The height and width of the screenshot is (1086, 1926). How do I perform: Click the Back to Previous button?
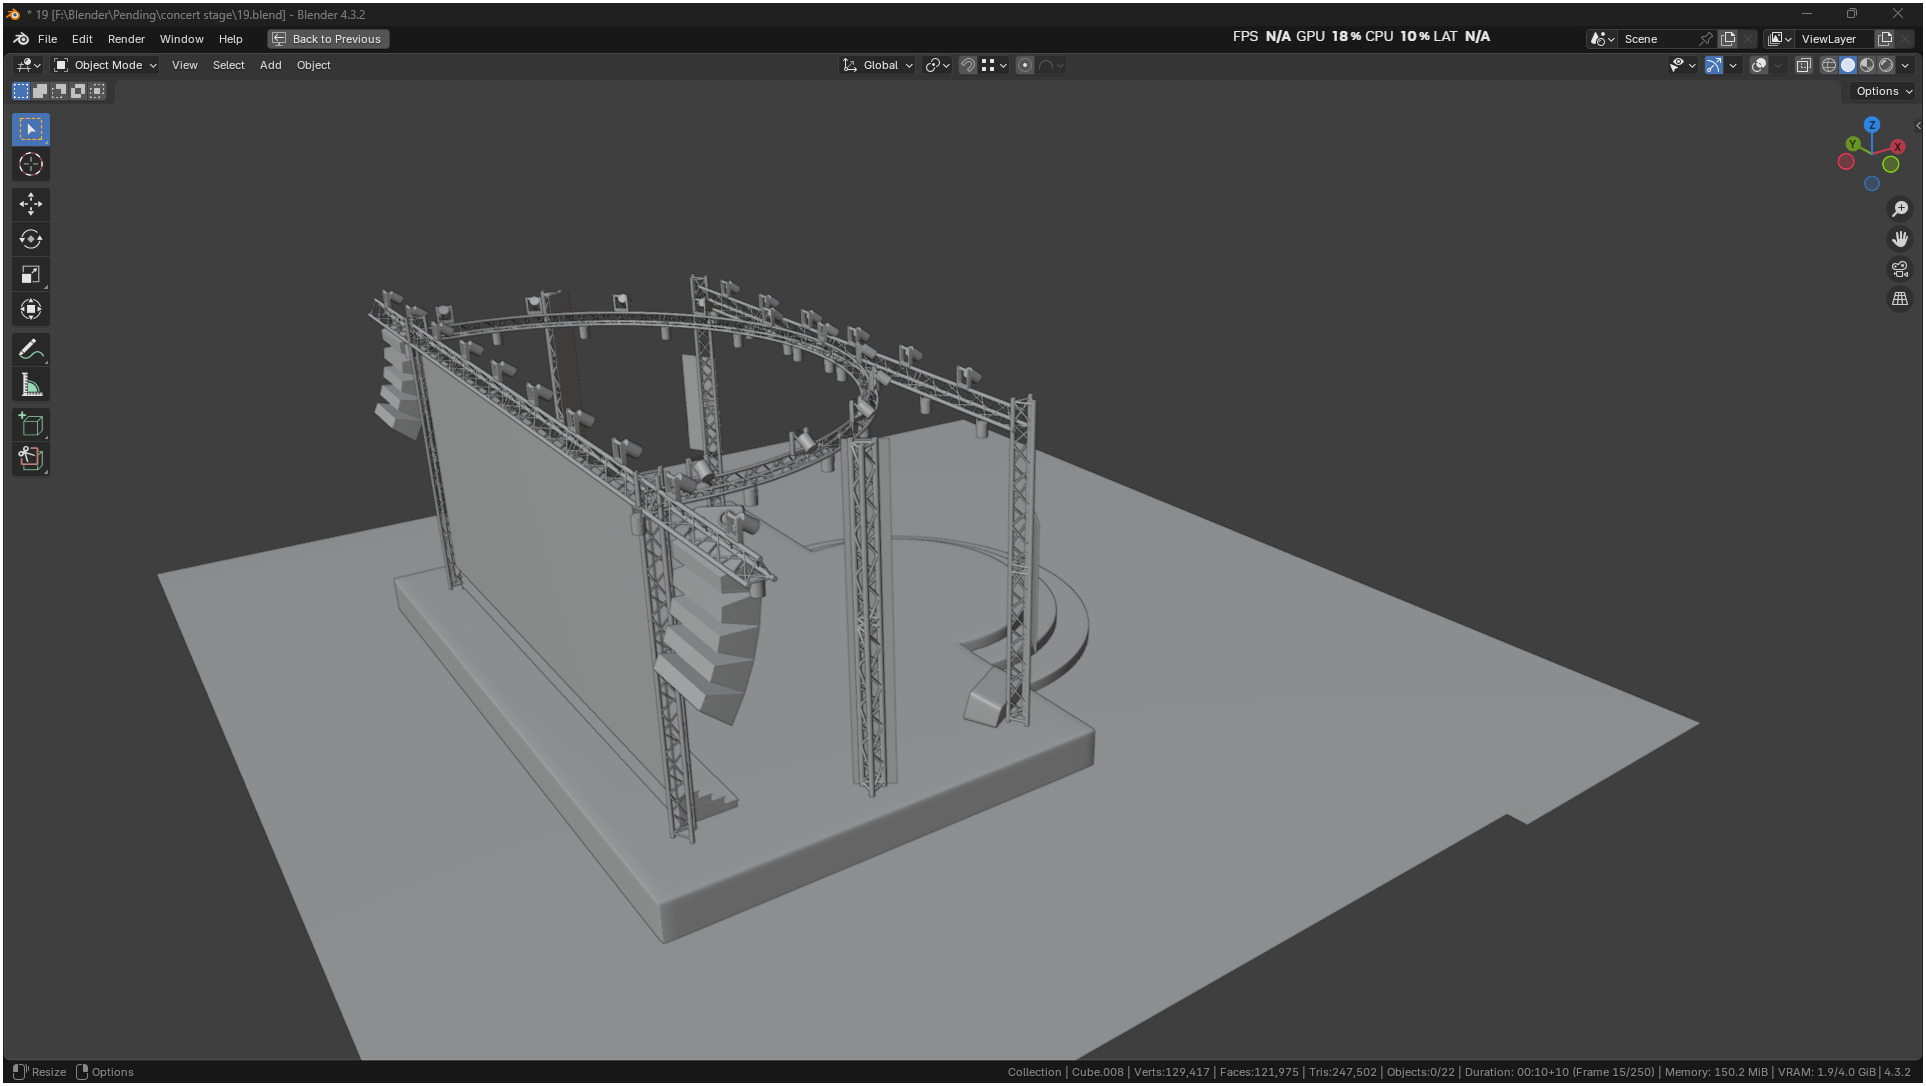328,39
